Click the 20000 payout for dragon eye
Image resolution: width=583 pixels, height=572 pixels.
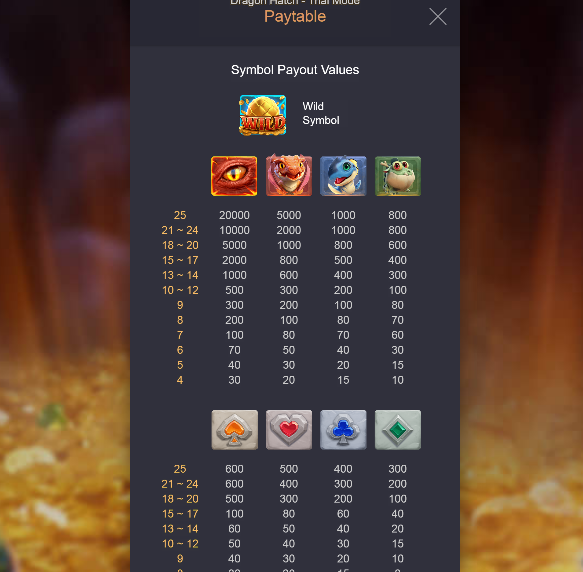click(234, 215)
